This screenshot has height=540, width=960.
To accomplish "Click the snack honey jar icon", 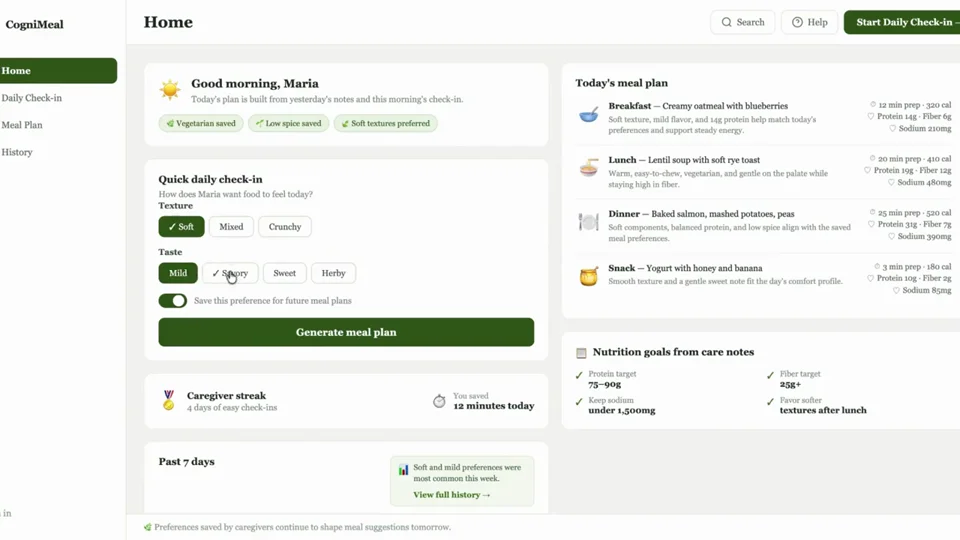I will [x=588, y=277].
